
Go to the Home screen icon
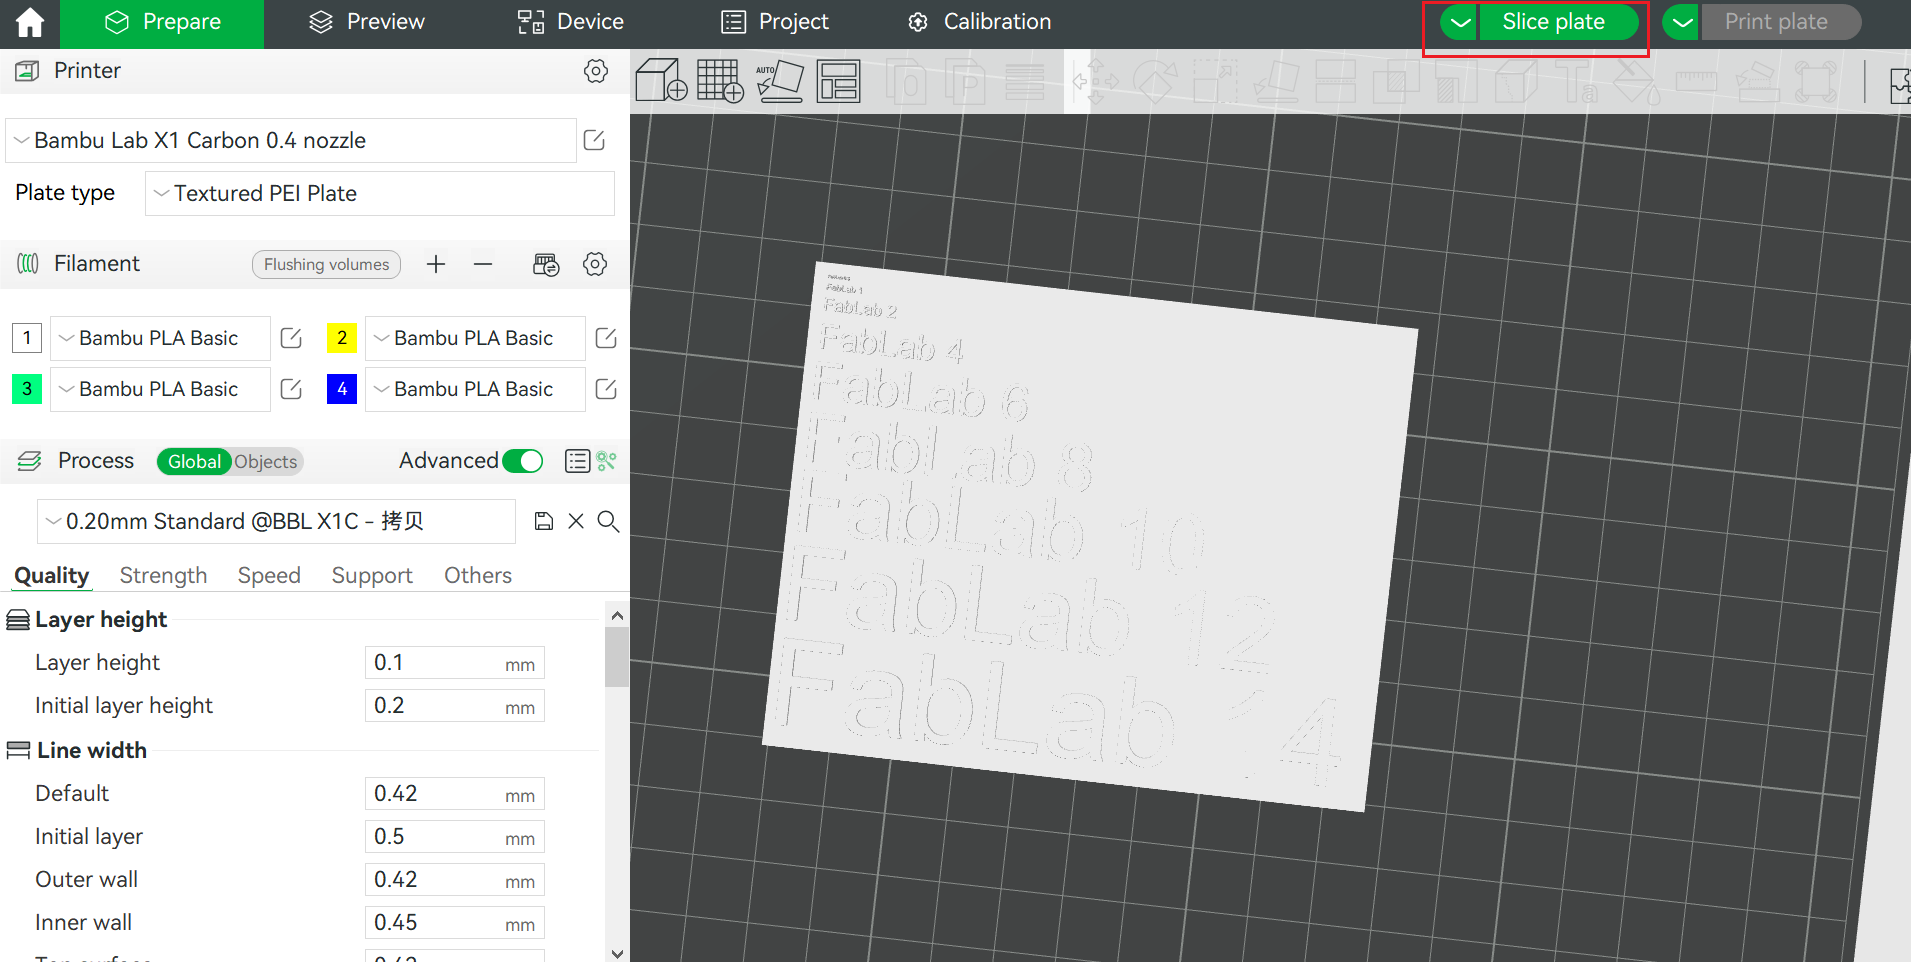coord(30,22)
